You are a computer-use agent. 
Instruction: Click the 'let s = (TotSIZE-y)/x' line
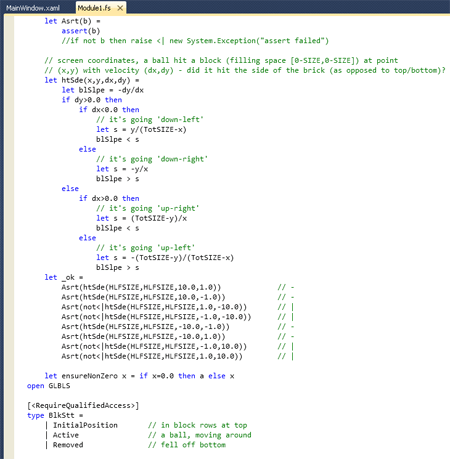pos(142,218)
